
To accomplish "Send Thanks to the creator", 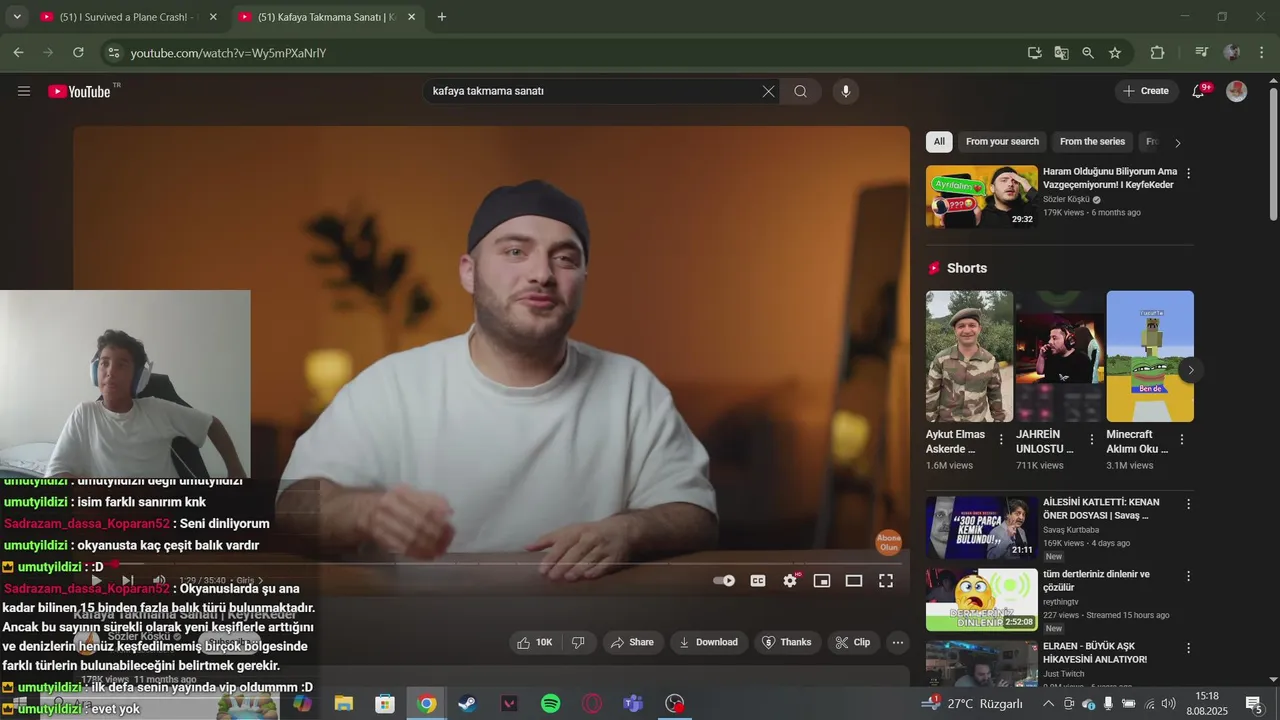I will (x=787, y=642).
